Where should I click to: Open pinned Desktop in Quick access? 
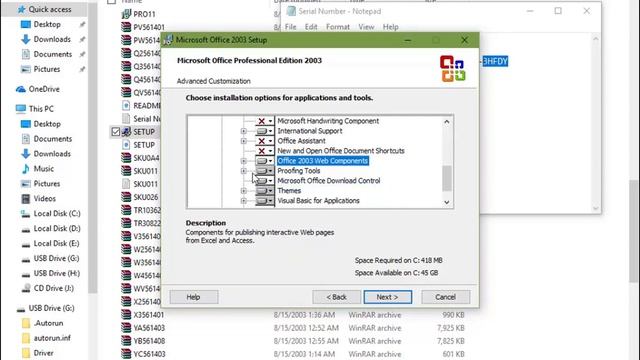click(47, 24)
